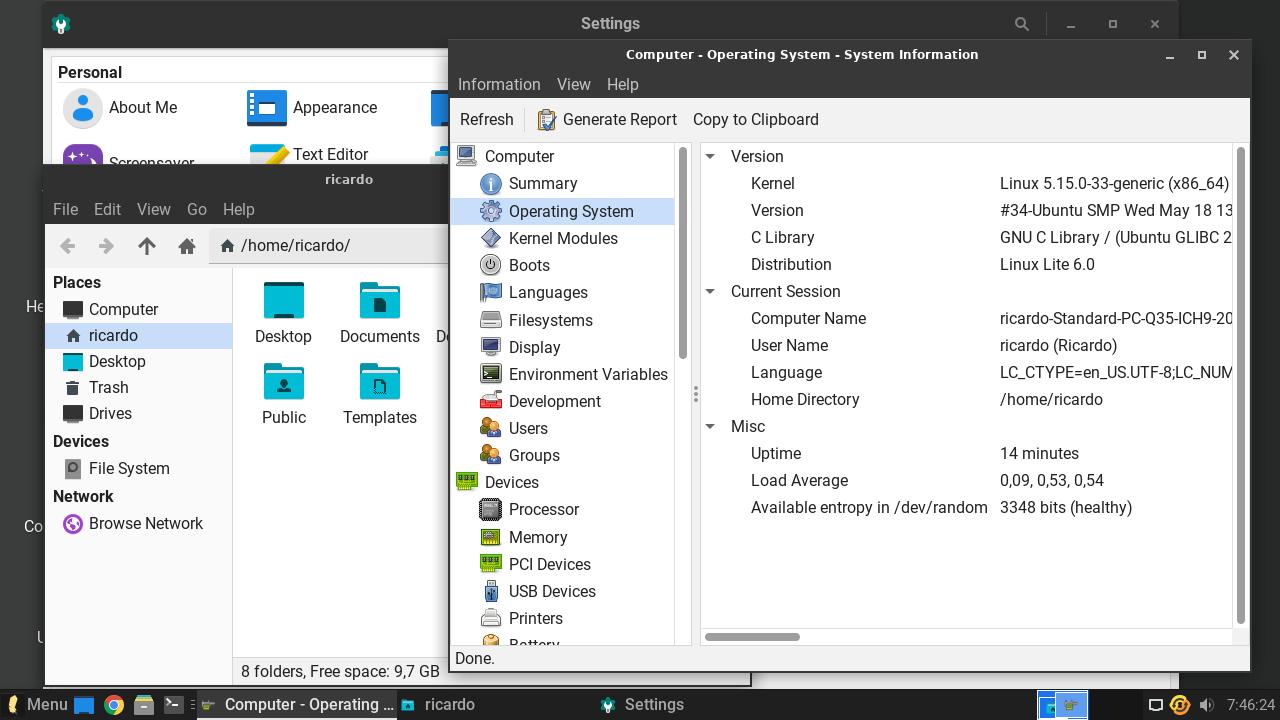This screenshot has height=720, width=1280.
Task: Select the Home Directory row
Action: [x=967, y=400]
